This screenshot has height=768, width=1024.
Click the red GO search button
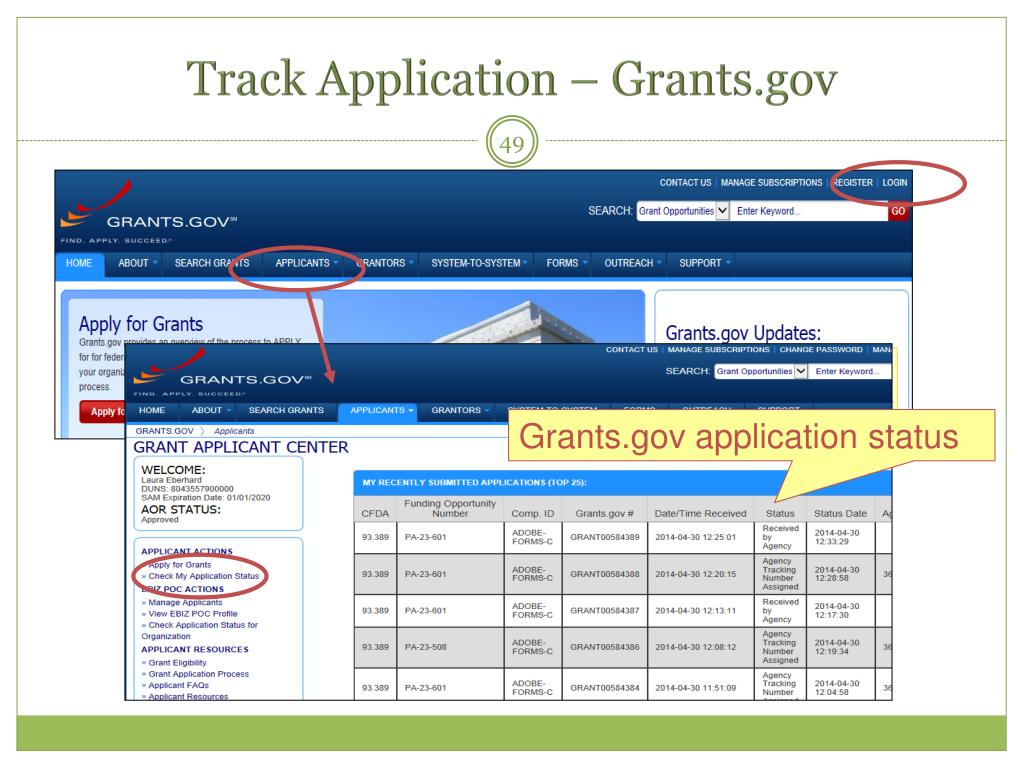[898, 211]
